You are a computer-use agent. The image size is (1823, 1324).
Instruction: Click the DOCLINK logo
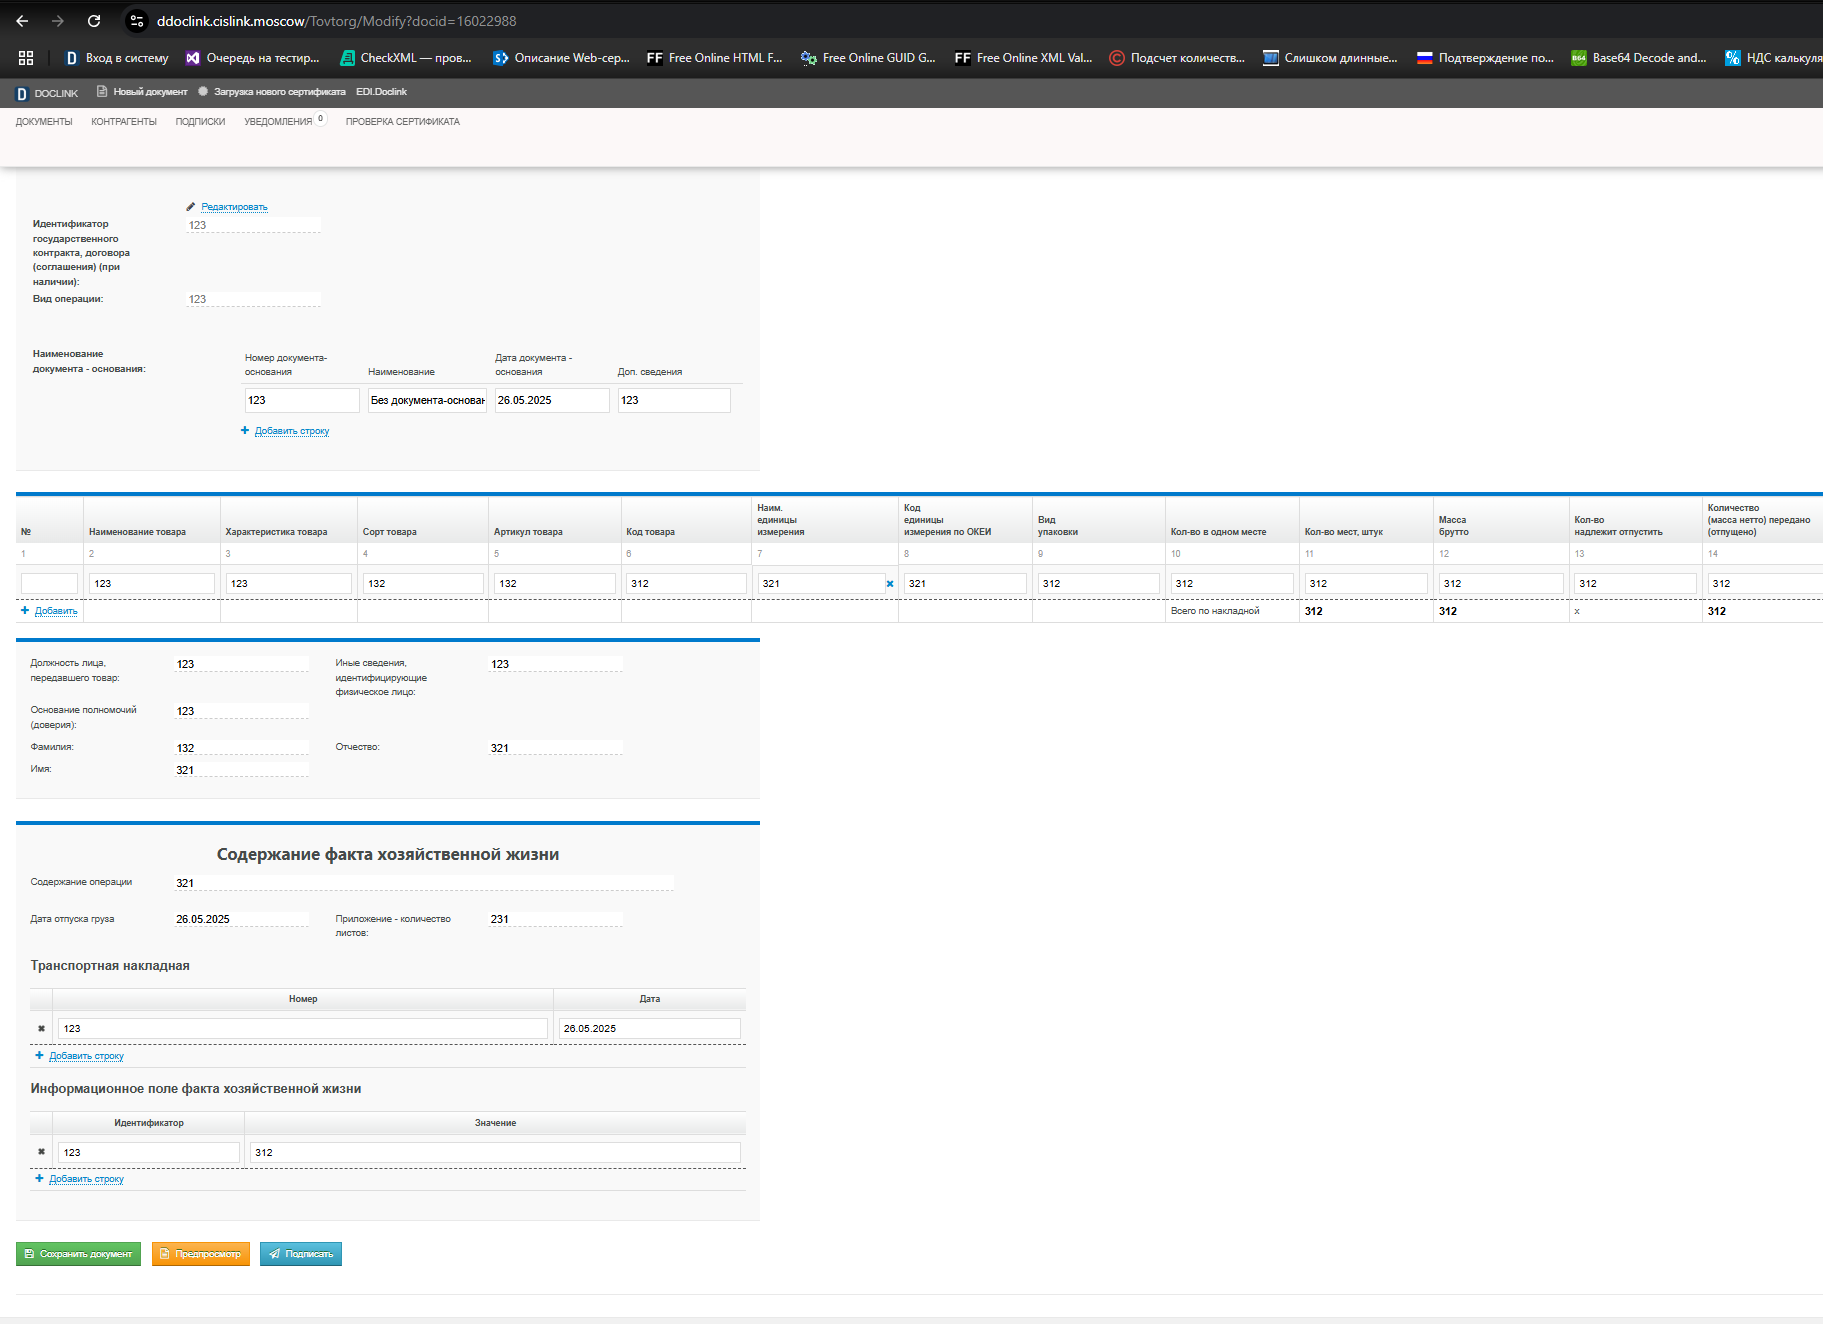click(46, 93)
